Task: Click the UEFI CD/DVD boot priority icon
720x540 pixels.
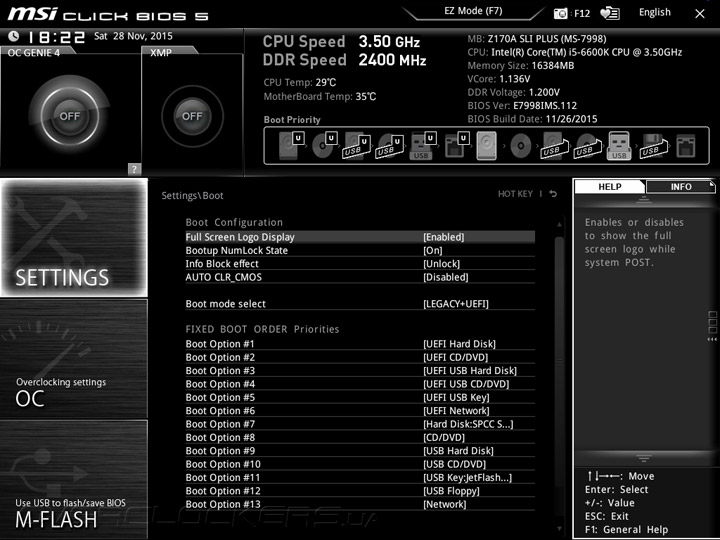Action: (324, 146)
